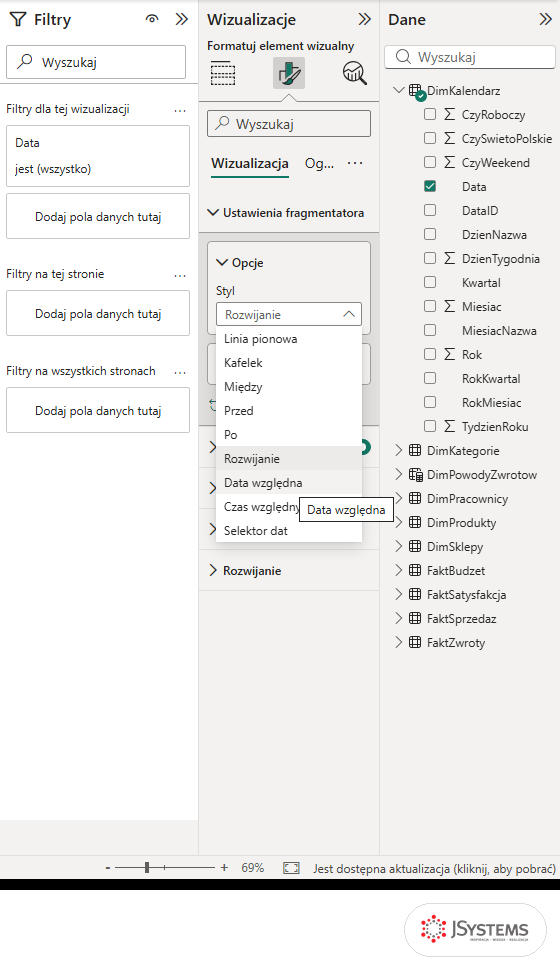Collapse Ustawienia fragmentatora section
Screen dimensions: 560x970
pos(213,213)
